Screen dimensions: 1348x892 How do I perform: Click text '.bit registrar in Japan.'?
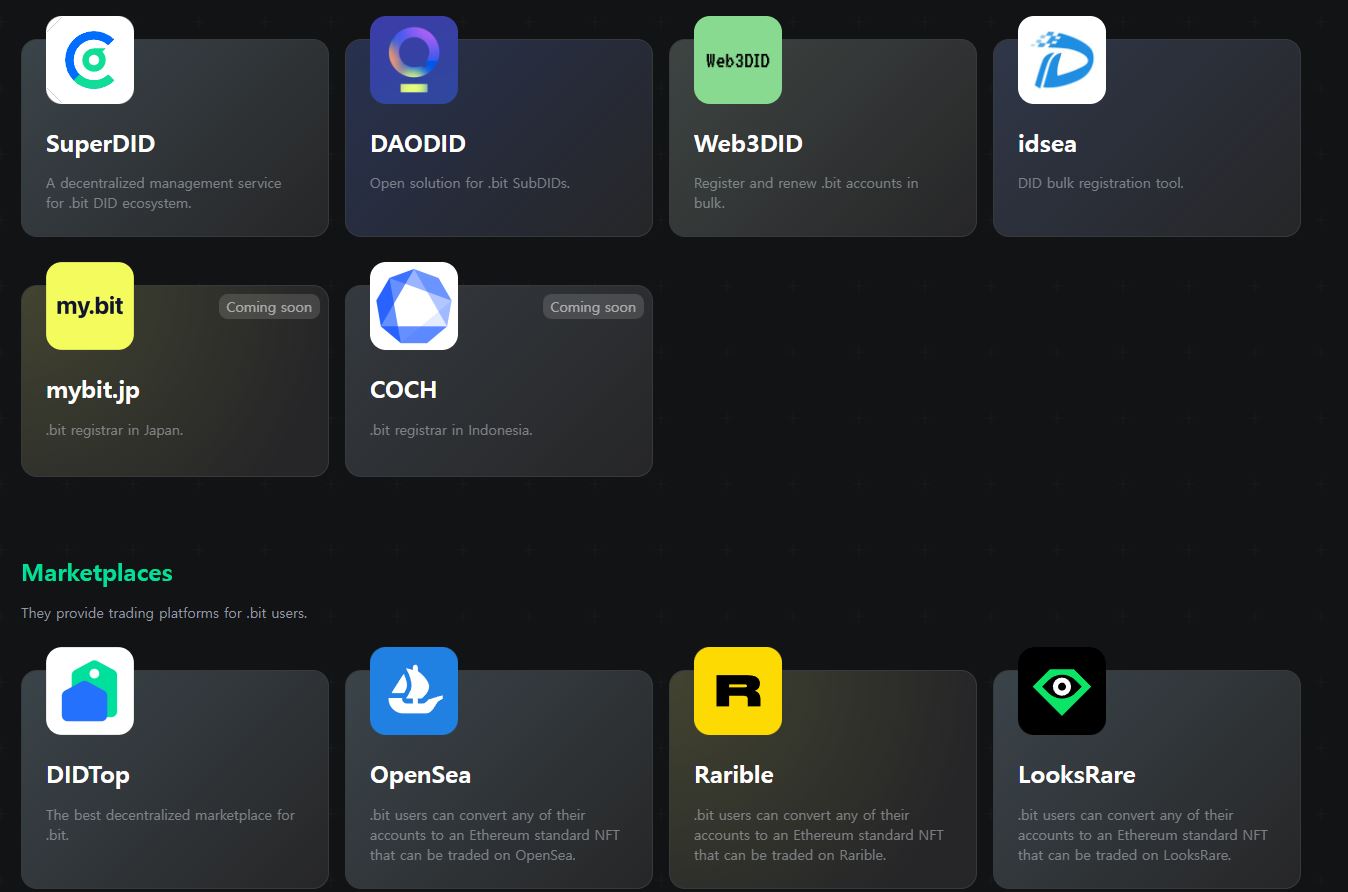click(115, 430)
